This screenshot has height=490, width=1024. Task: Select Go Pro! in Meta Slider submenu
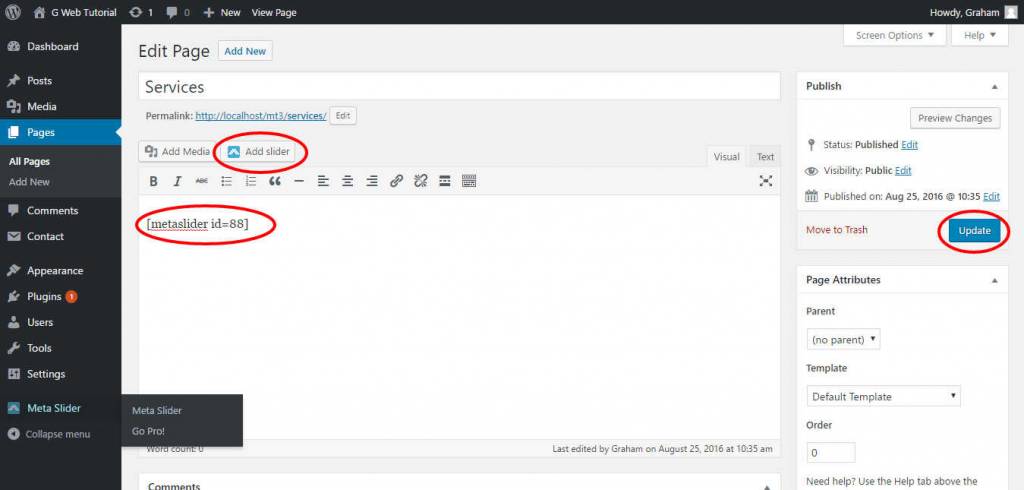[148, 431]
